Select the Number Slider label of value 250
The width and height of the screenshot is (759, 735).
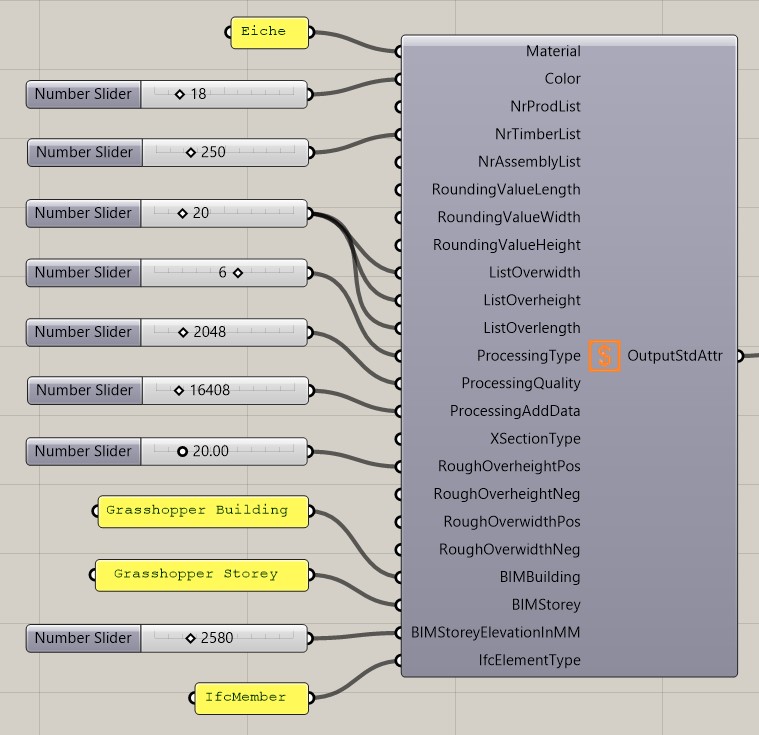pos(85,152)
